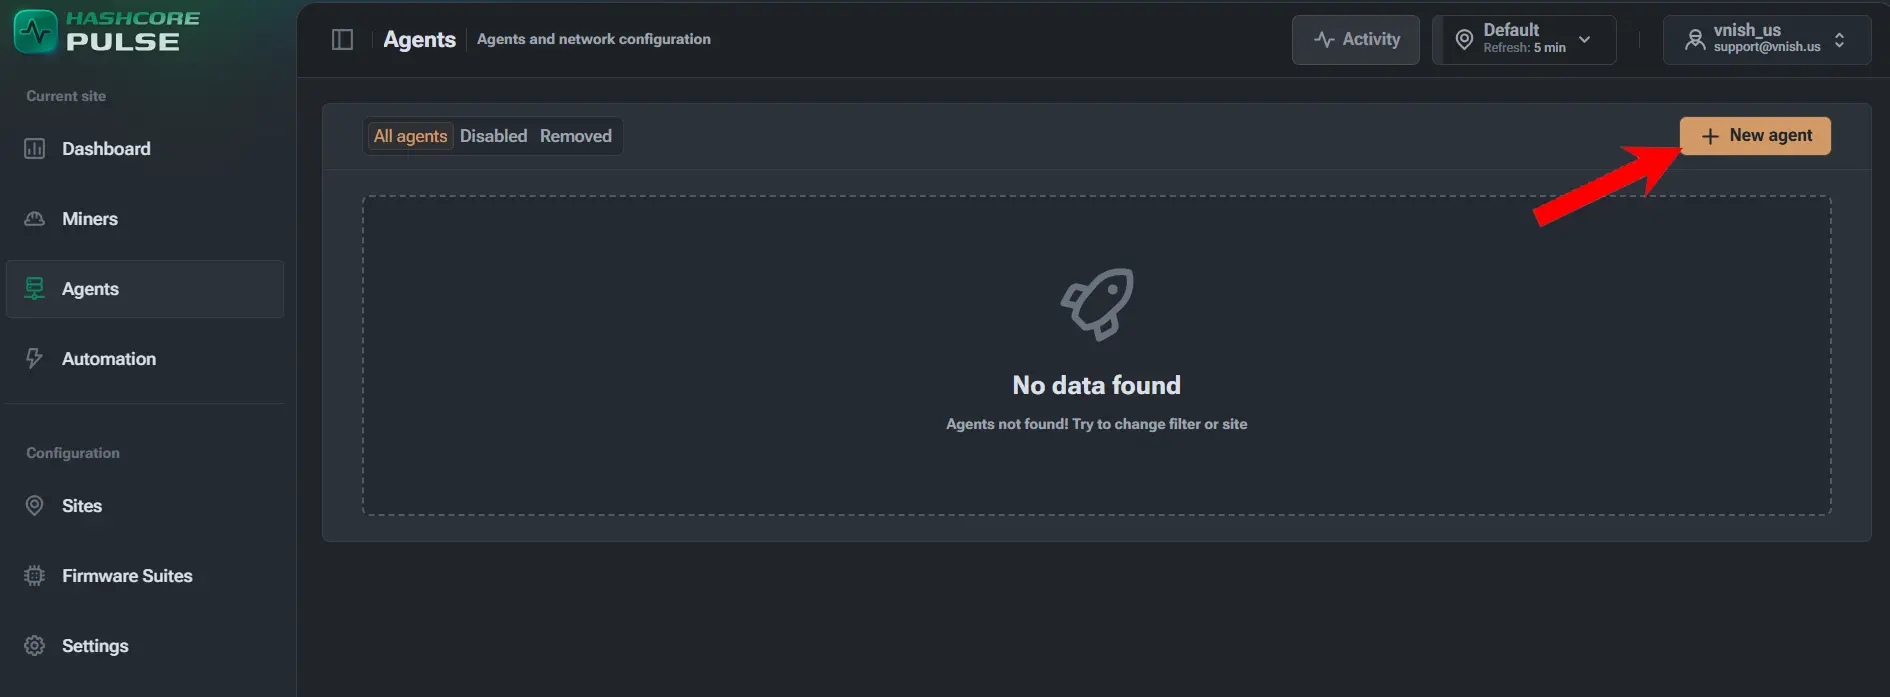Open Settings label in the sidebar
Screen dimensions: 1890x697
pos(95,646)
